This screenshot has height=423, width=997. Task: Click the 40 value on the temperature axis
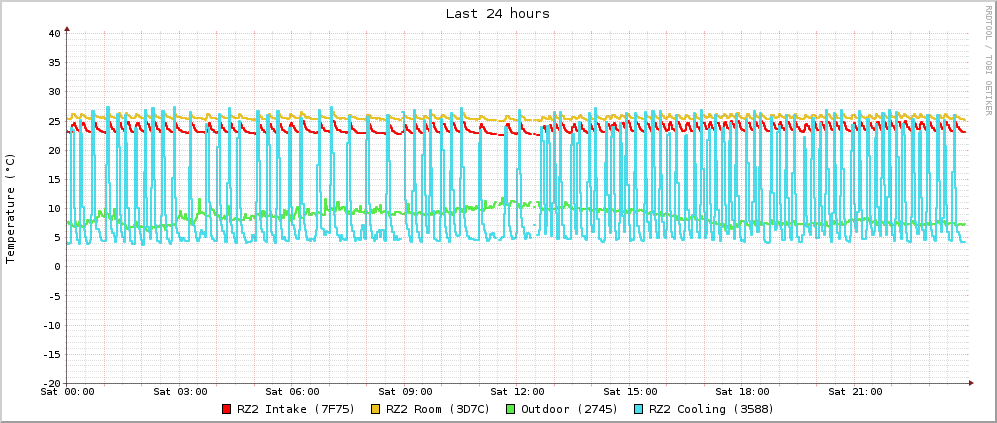click(x=54, y=33)
